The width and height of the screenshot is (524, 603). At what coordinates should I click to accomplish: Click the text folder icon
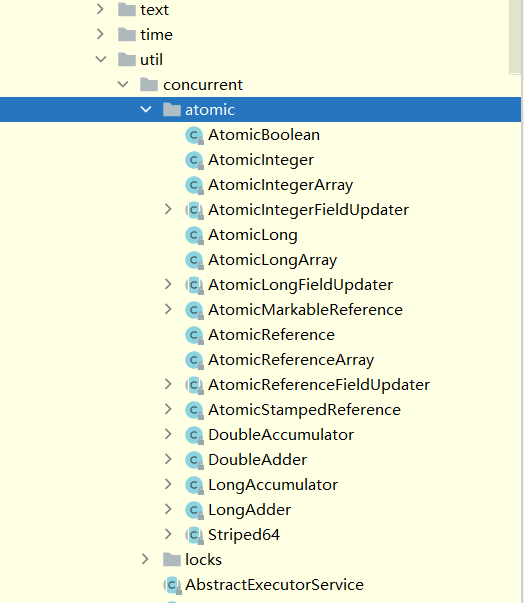click(126, 10)
